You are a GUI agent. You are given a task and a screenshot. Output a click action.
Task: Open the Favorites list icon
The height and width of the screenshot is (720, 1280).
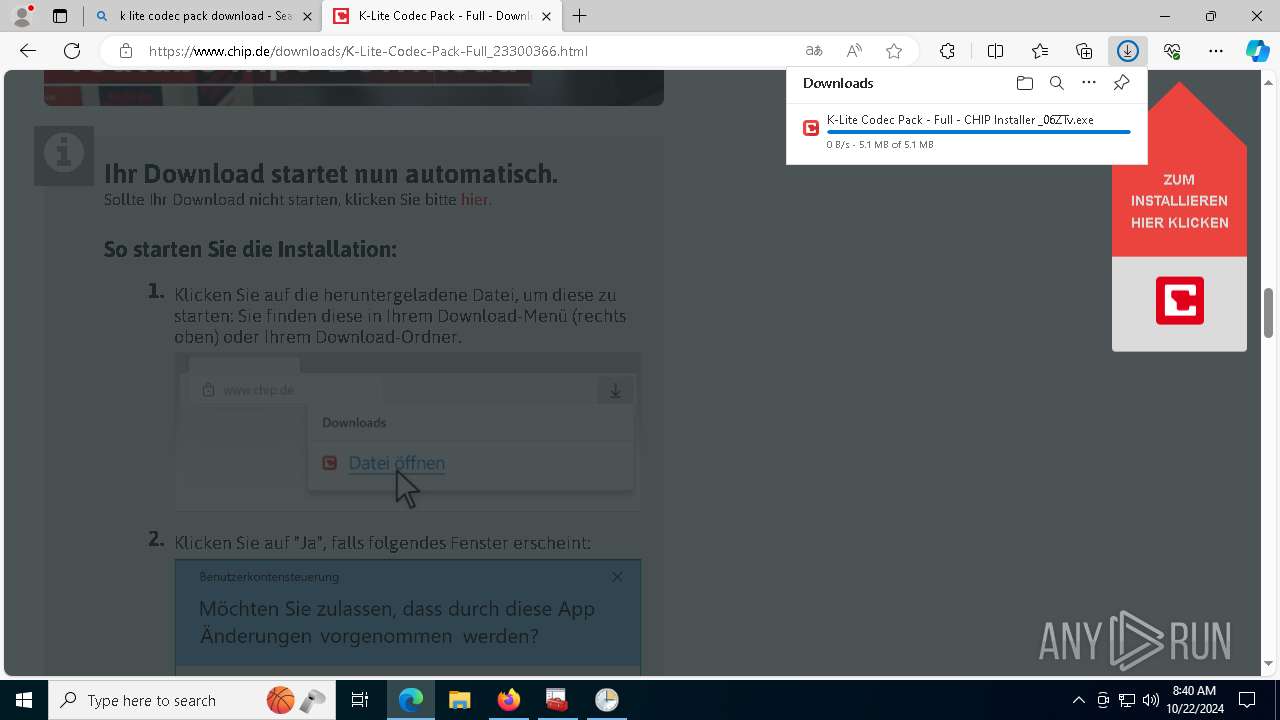(1040, 51)
